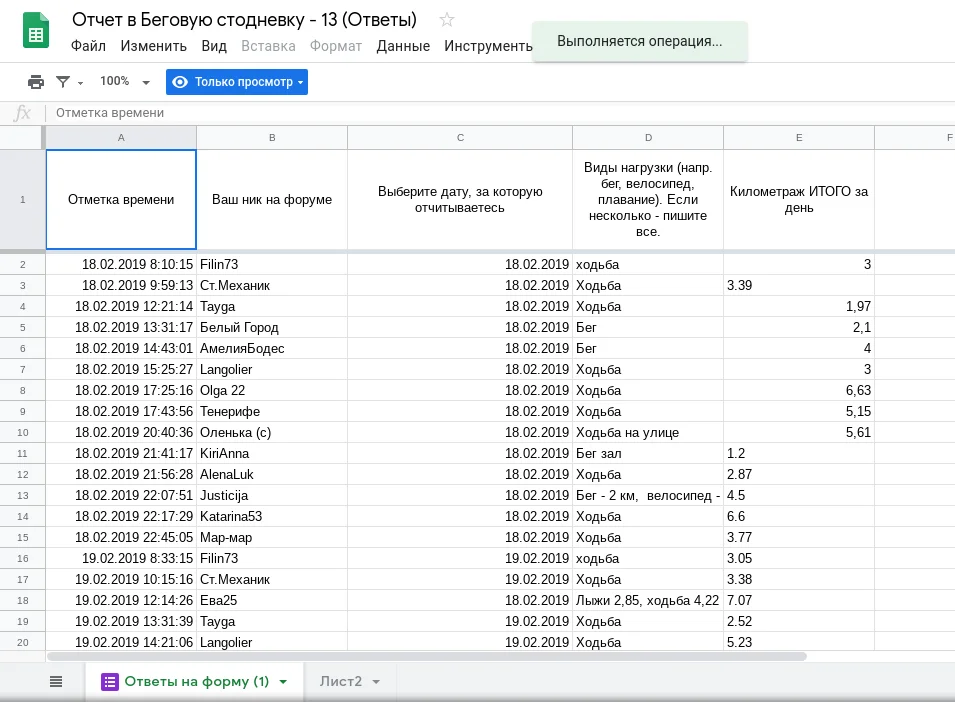
Task: Open the Данные menu
Action: click(403, 46)
